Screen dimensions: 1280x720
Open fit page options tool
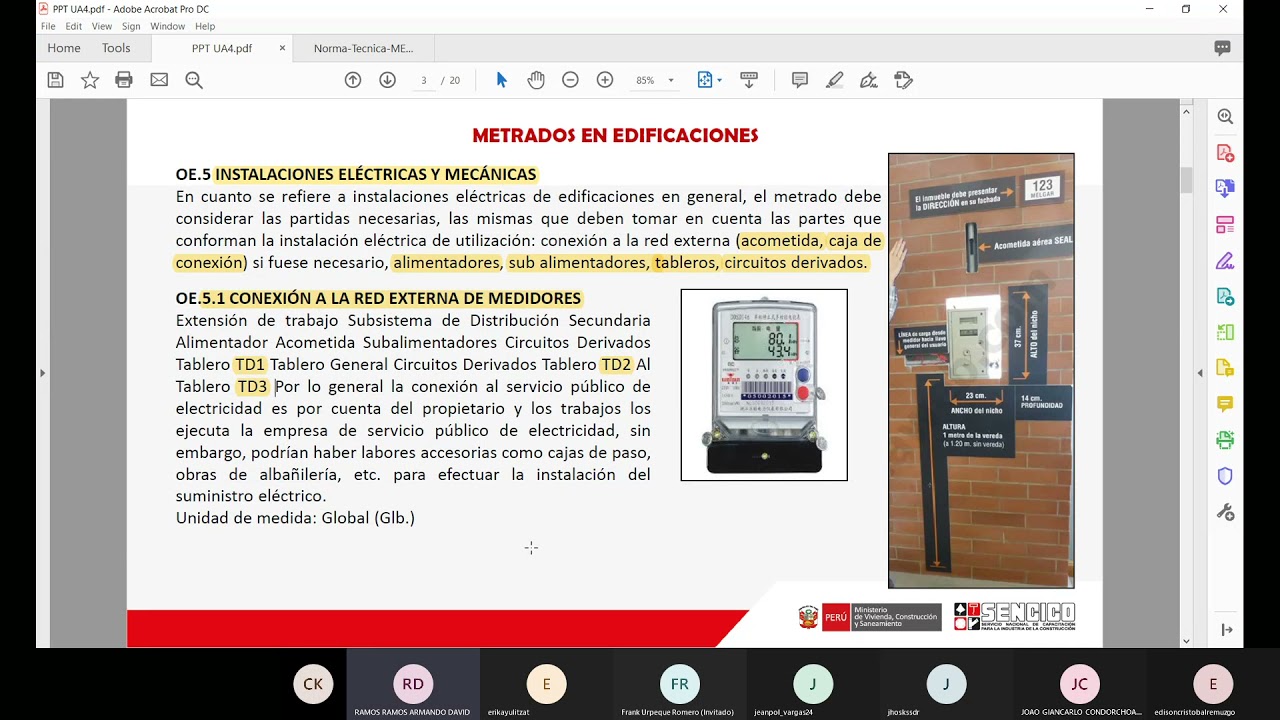[709, 80]
